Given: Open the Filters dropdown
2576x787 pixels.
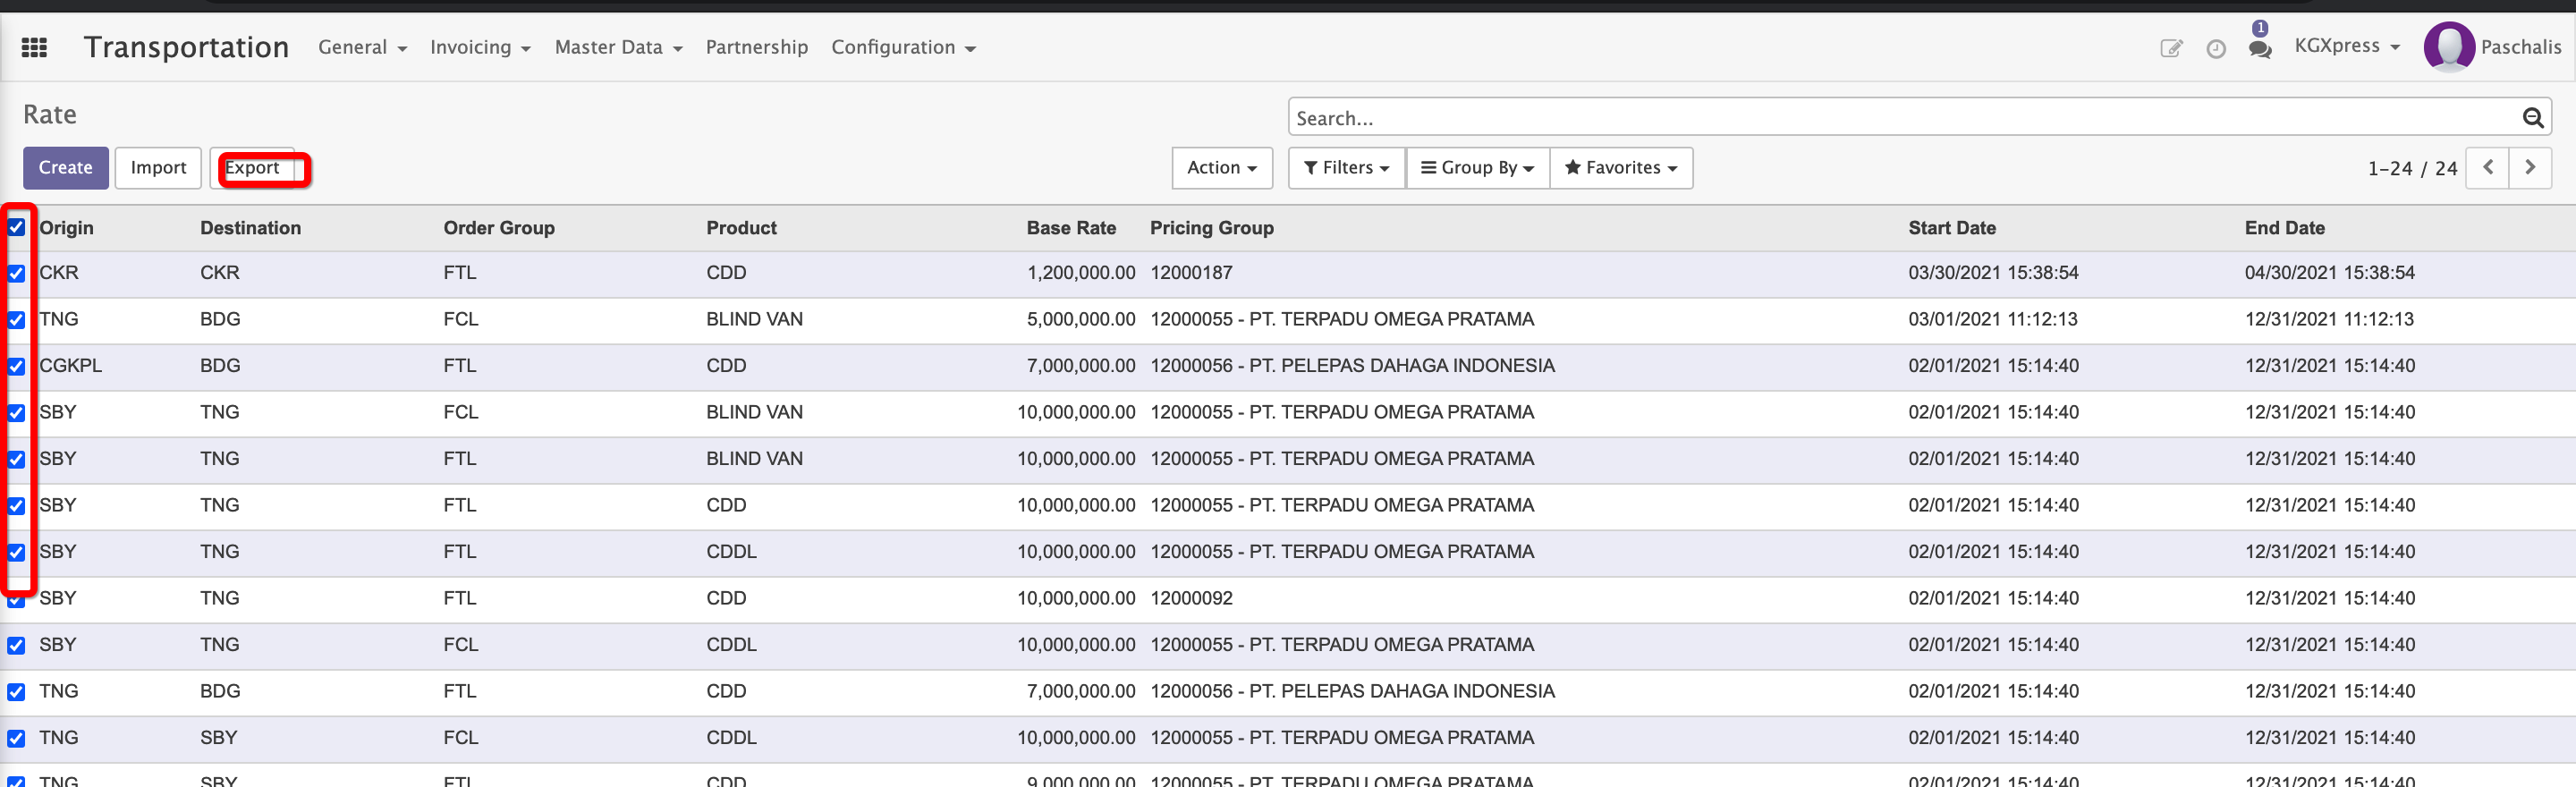Looking at the screenshot, I should 1346,167.
